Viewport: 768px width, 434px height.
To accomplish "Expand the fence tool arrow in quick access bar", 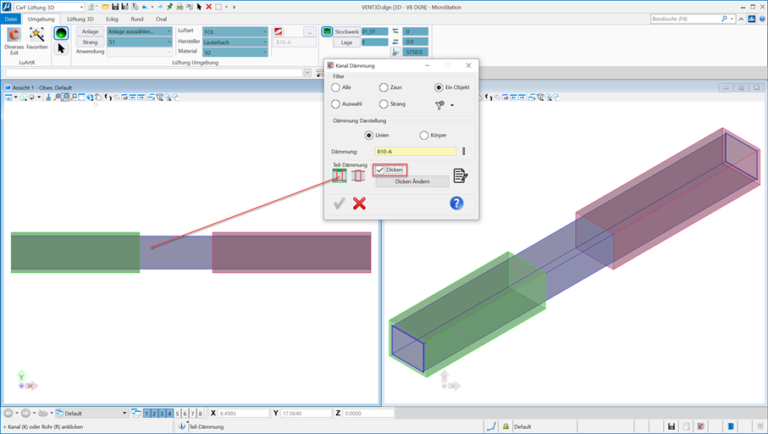I will tap(226, 7).
